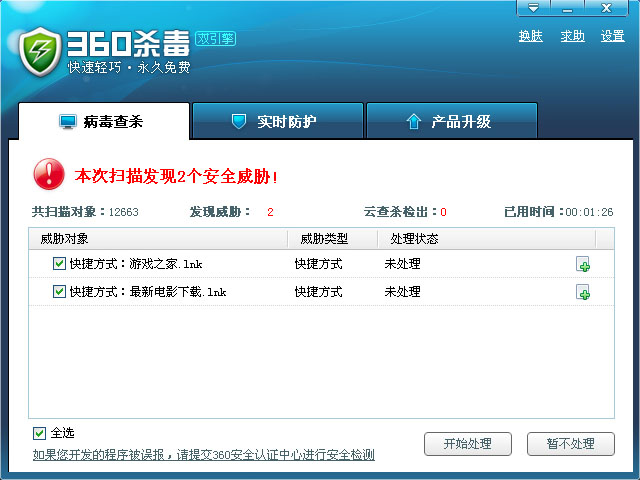Image resolution: width=640 pixels, height=480 pixels.
Task: Open the 求助 help link
Action: 572,36
